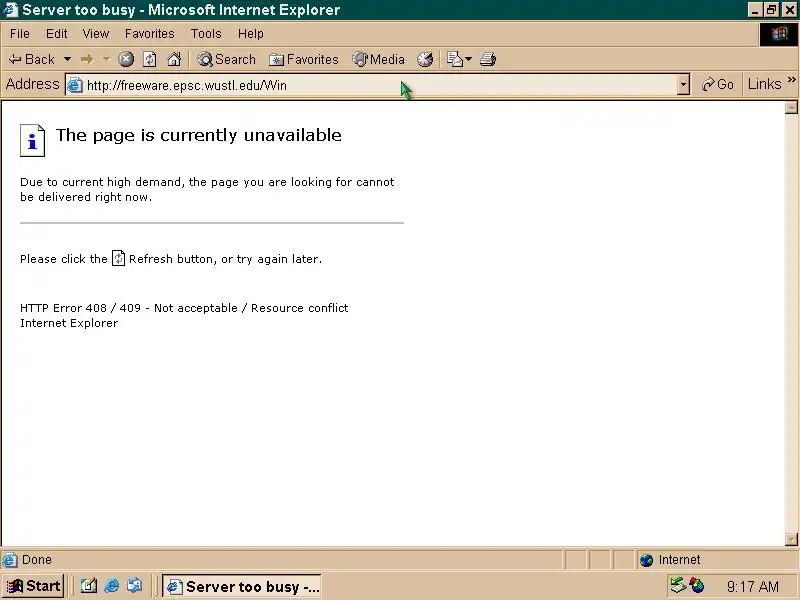Click the Windows logo throbber icon
800x600 pixels.
pos(779,34)
